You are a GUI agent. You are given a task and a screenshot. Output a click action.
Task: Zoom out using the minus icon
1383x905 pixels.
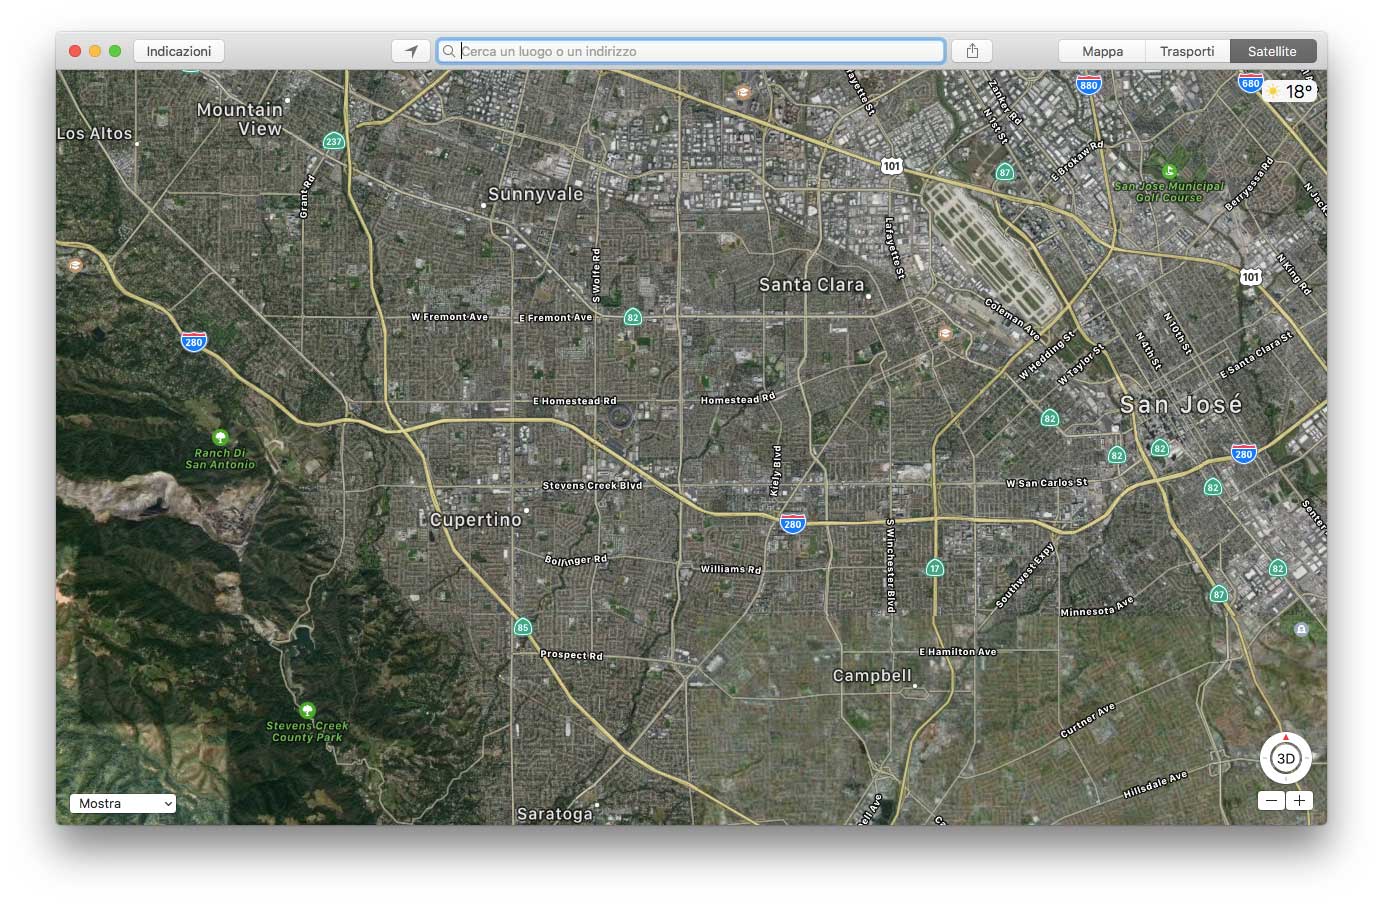pyautogui.click(x=1271, y=800)
